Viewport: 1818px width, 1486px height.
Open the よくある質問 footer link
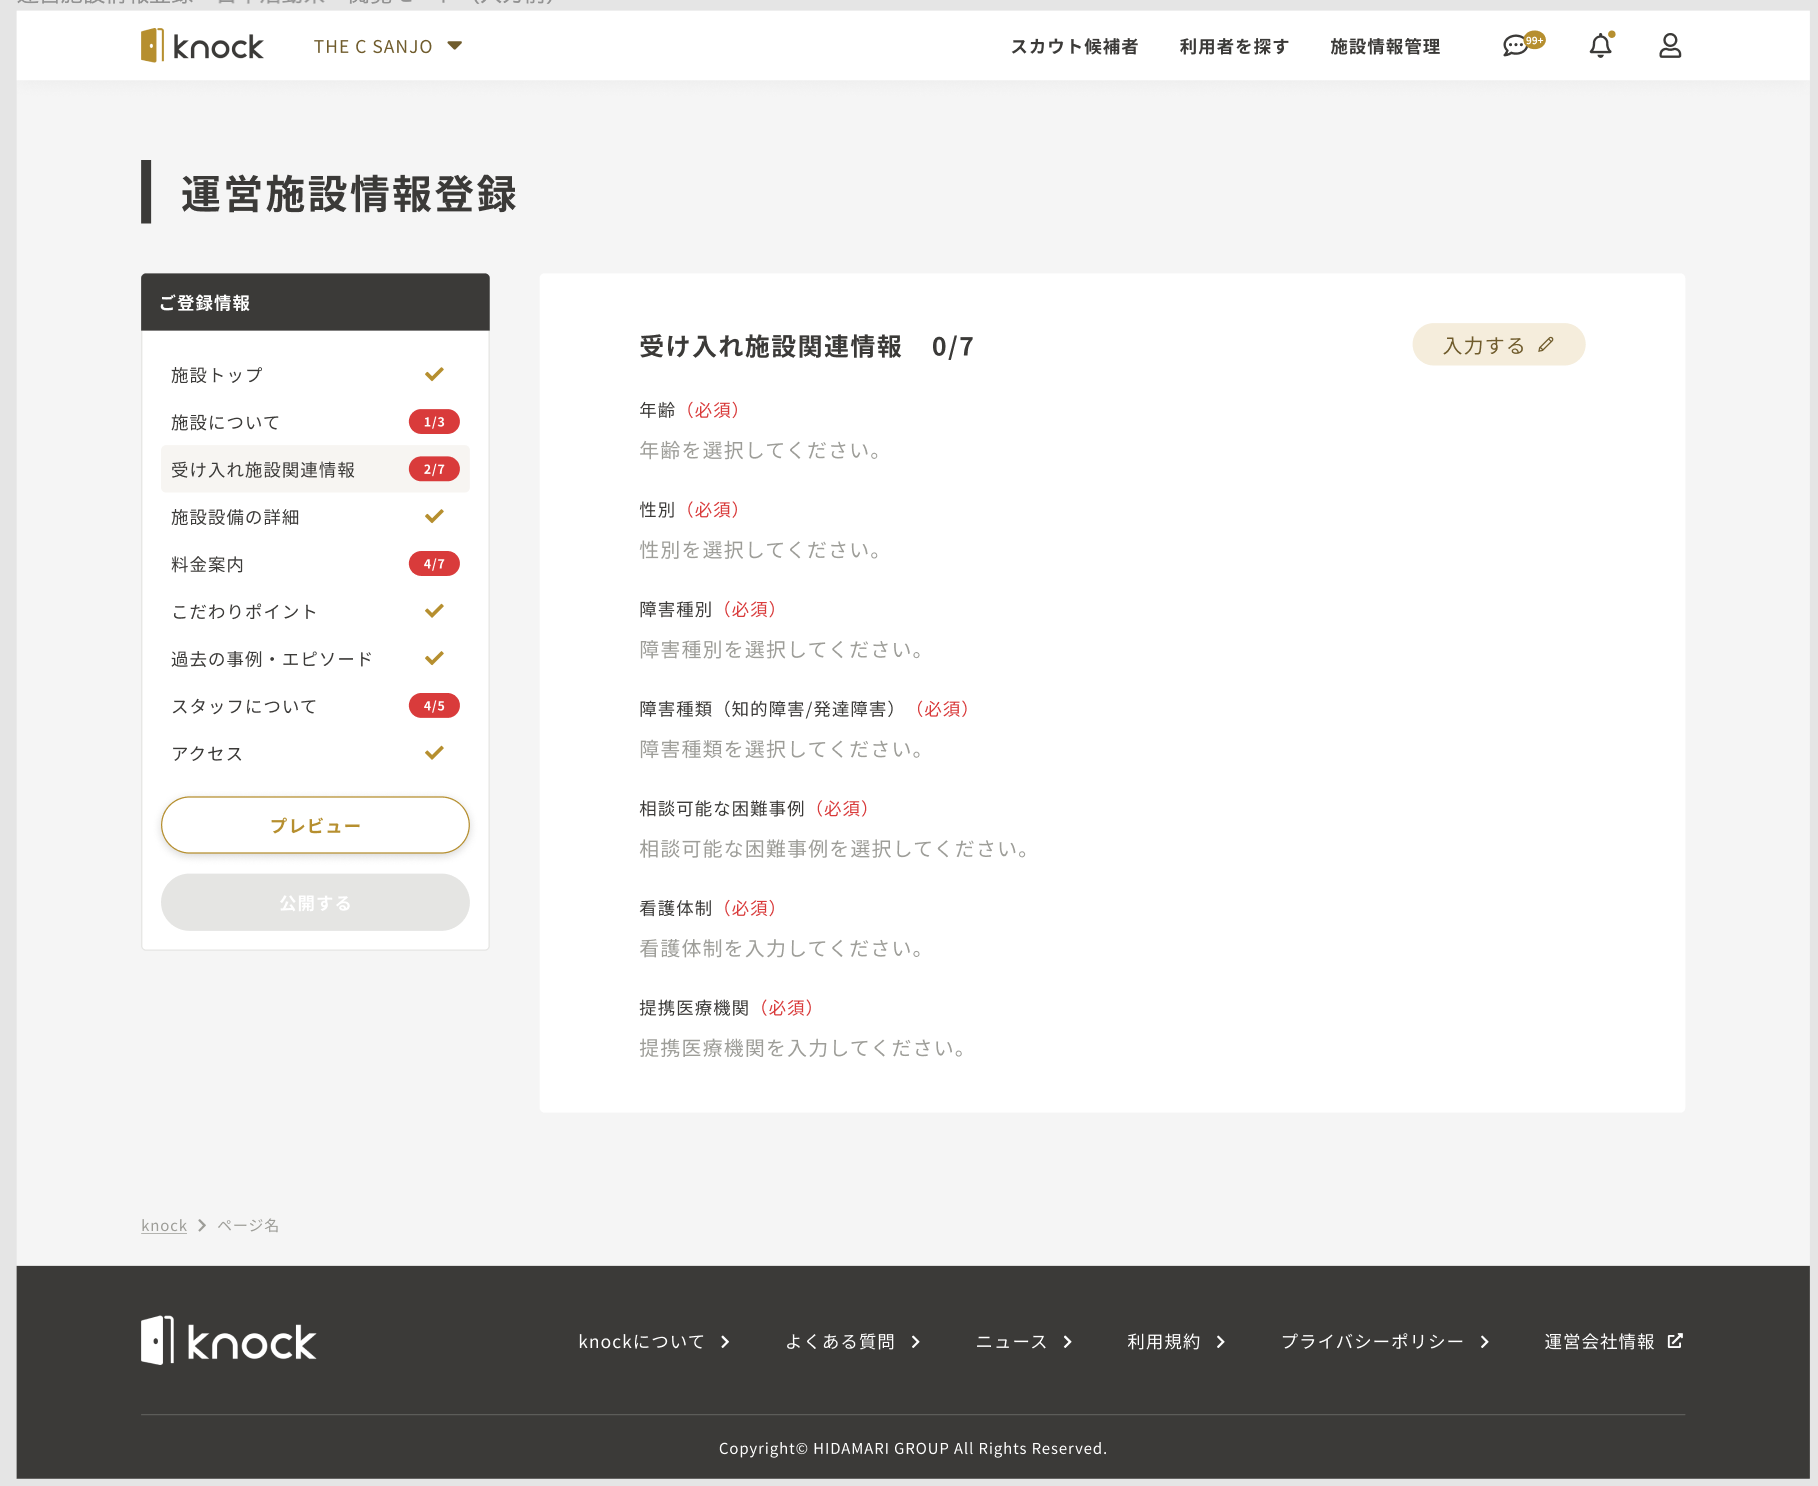[x=854, y=1342]
